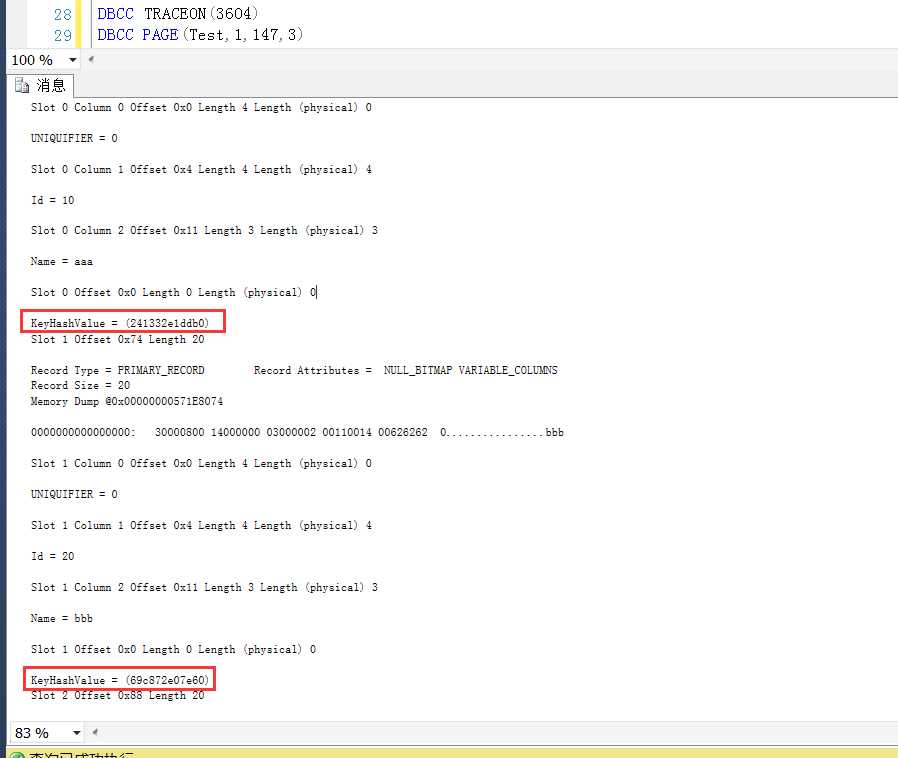Select the 消息 messages tab
The height and width of the screenshot is (758, 898).
(x=40, y=85)
